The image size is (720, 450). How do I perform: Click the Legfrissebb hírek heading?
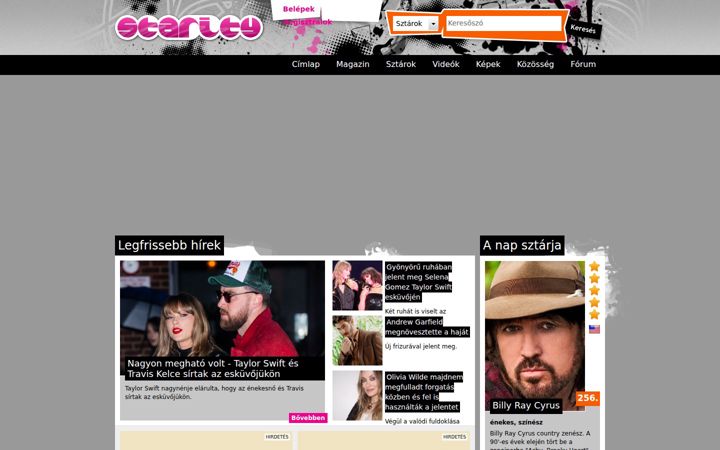click(169, 245)
